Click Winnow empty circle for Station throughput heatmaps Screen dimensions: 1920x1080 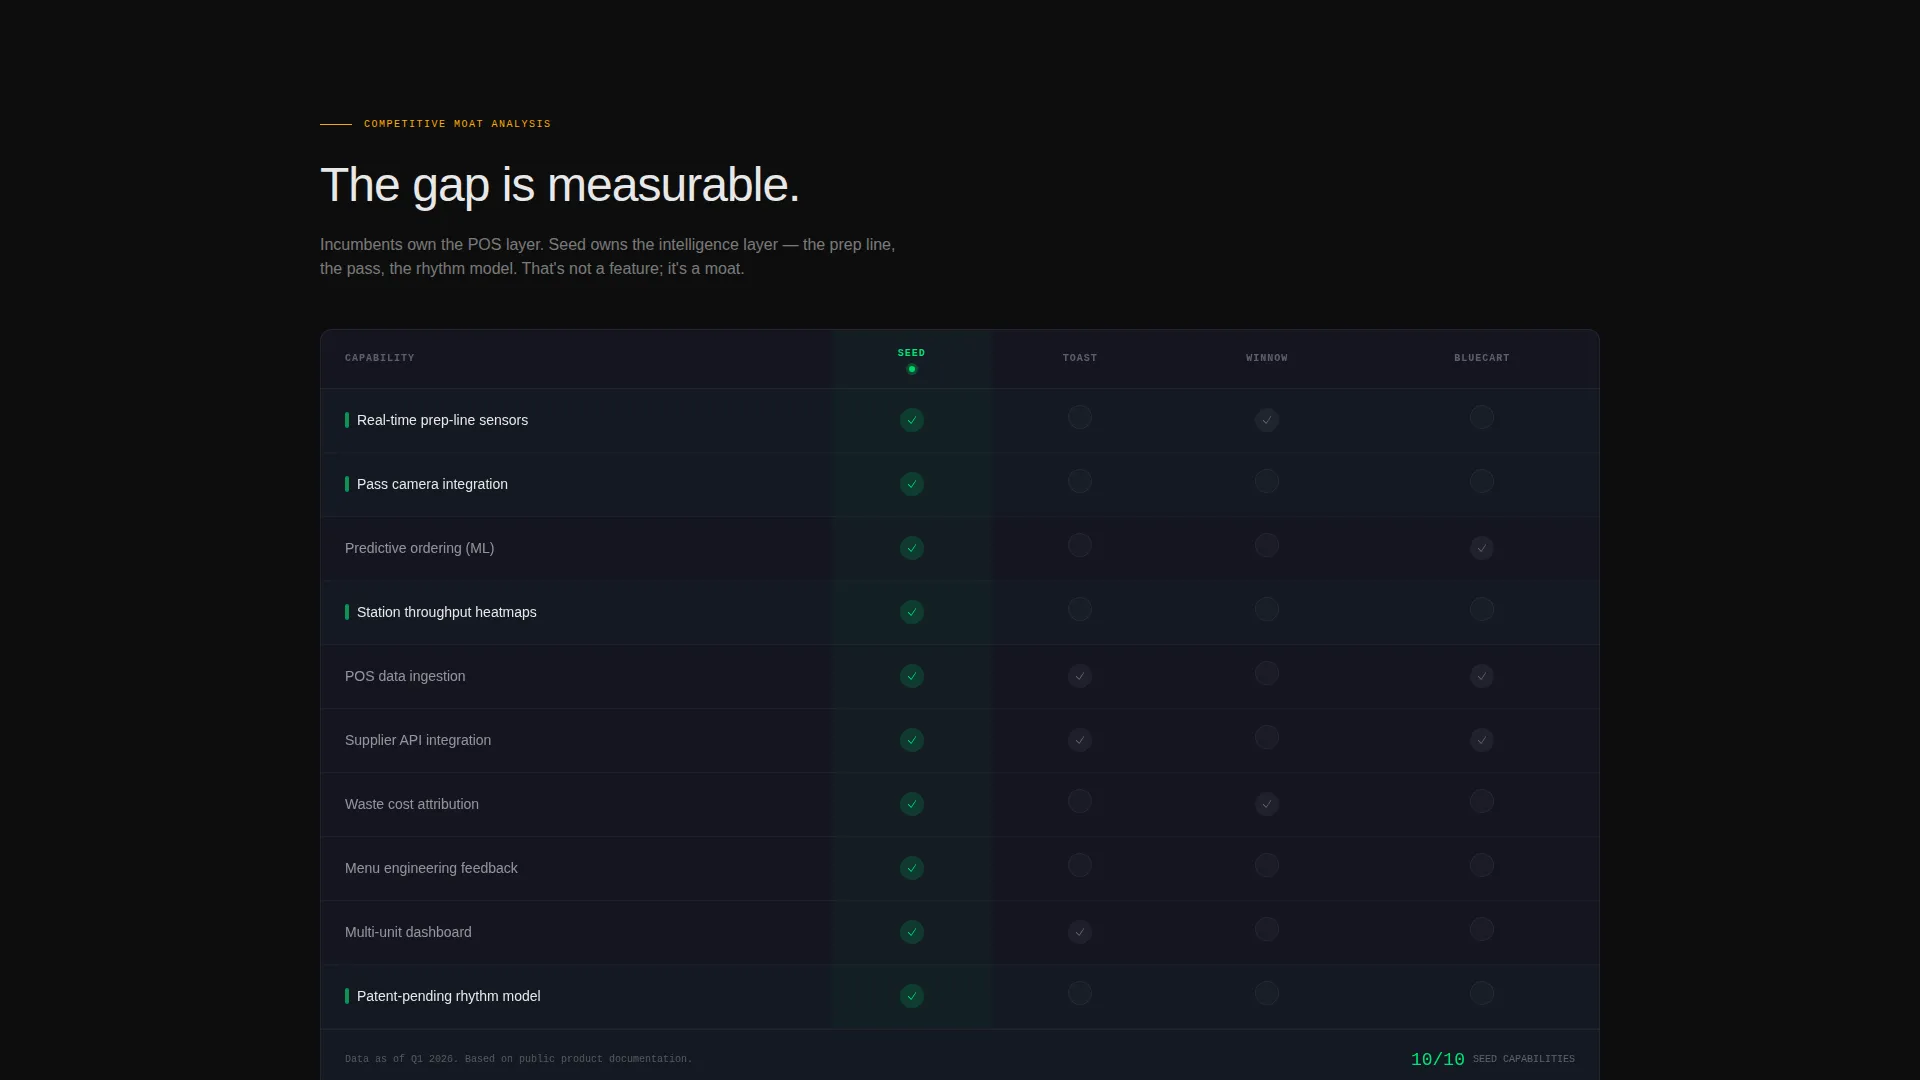tap(1266, 609)
